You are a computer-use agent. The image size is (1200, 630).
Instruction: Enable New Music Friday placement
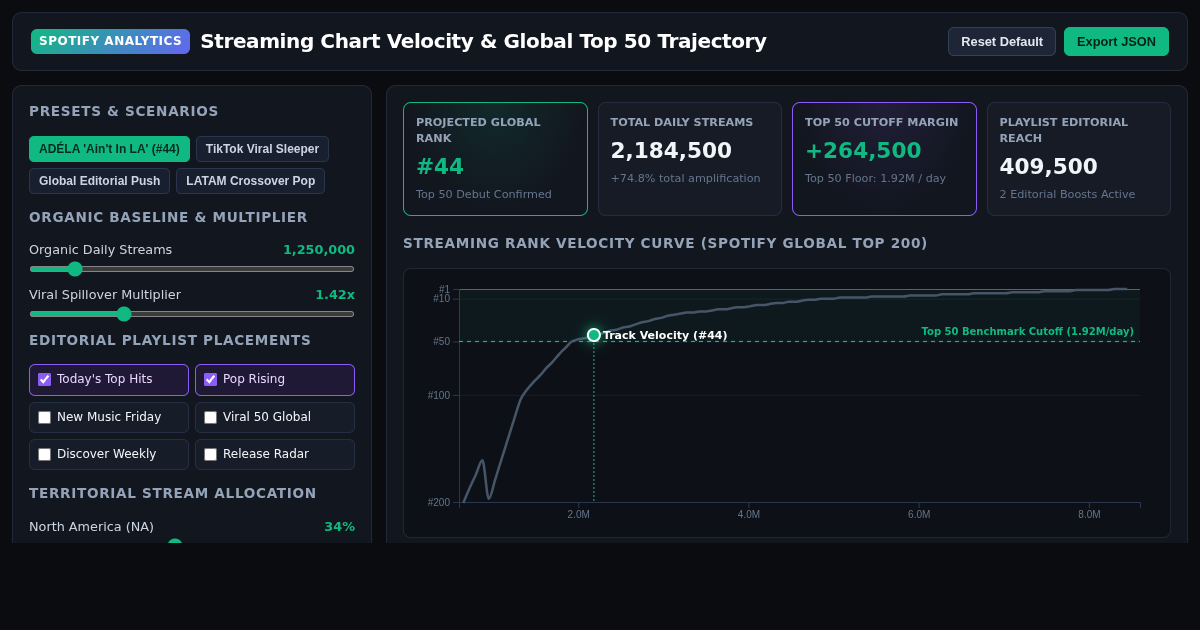[x=44, y=417]
